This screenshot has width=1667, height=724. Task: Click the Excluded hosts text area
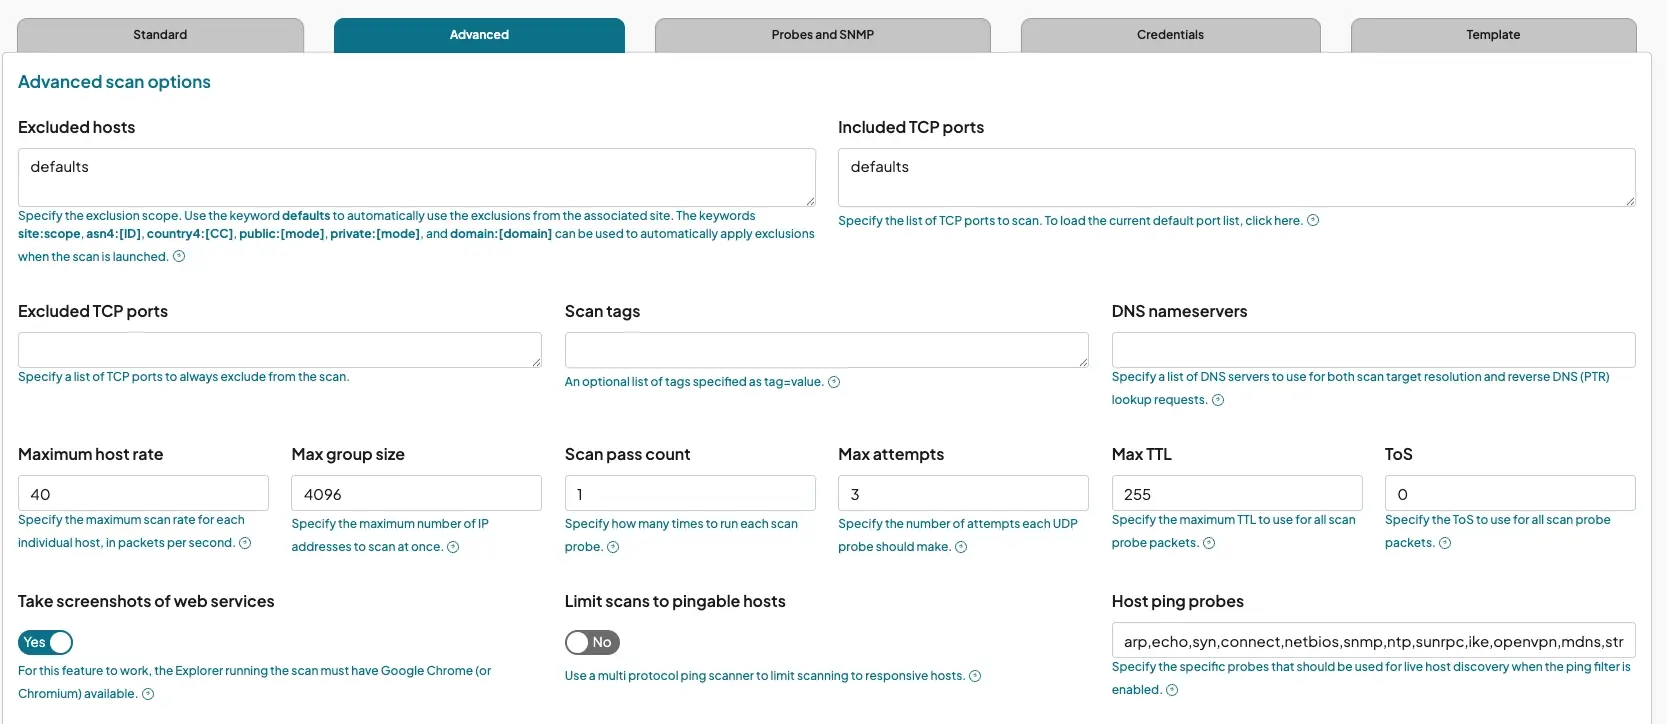(x=416, y=177)
